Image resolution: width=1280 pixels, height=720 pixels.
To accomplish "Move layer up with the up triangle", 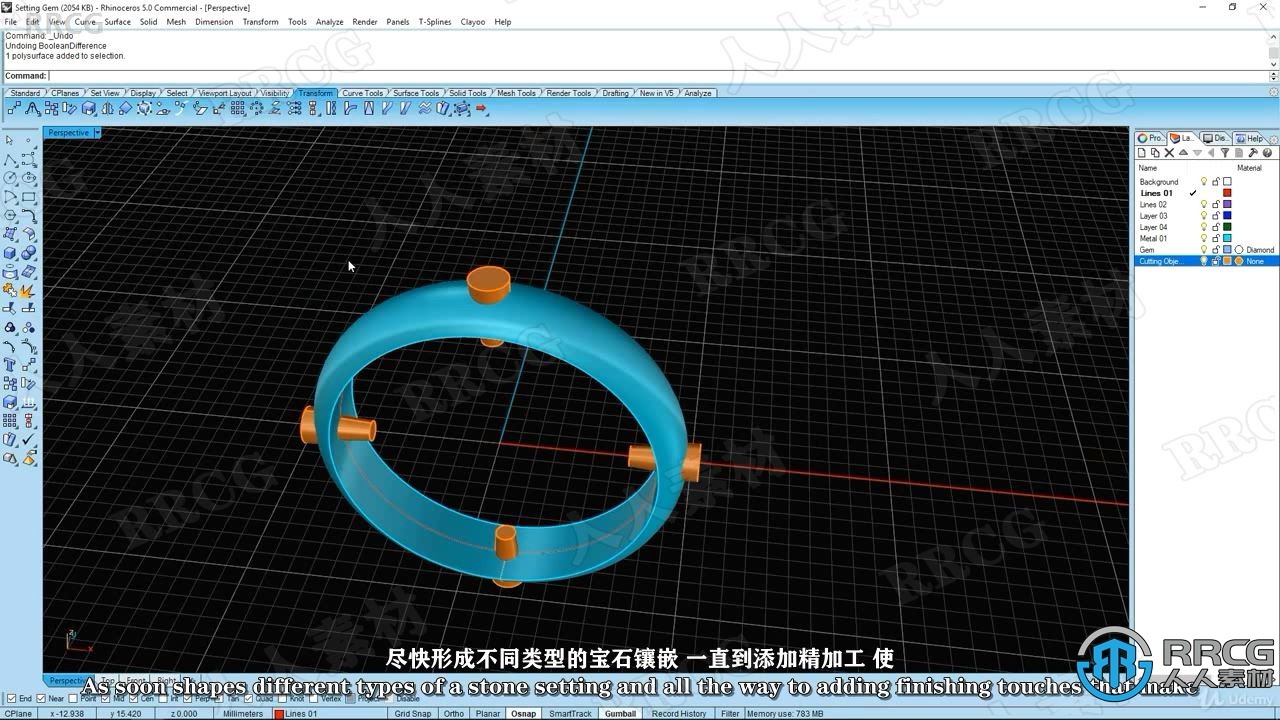I will pyautogui.click(x=1183, y=153).
